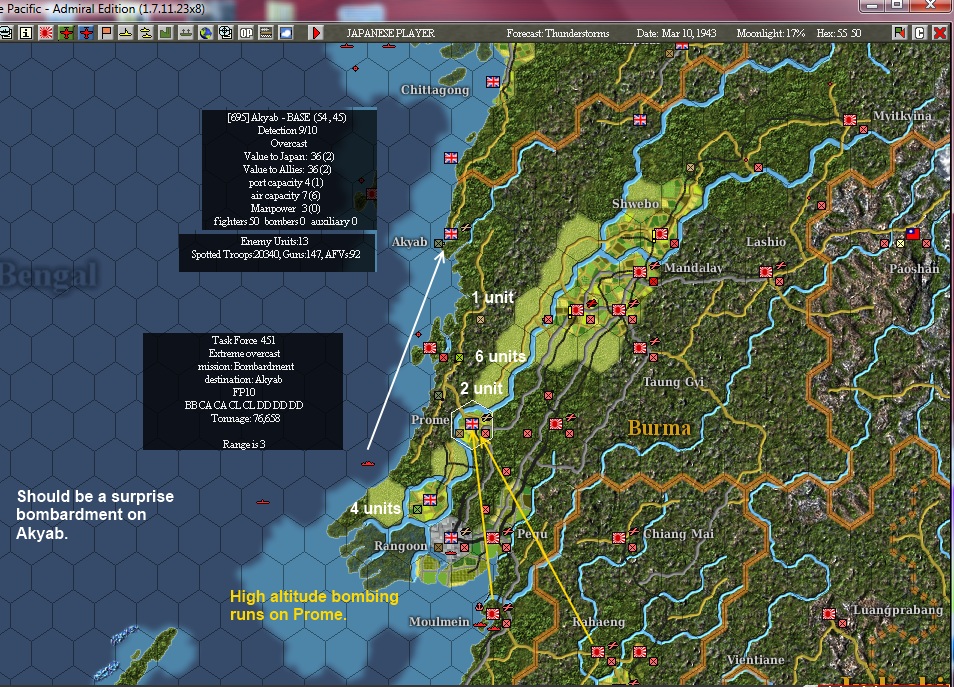This screenshot has width=954, height=687.
Task: Click the red End Turn arrow
Action: point(316,33)
